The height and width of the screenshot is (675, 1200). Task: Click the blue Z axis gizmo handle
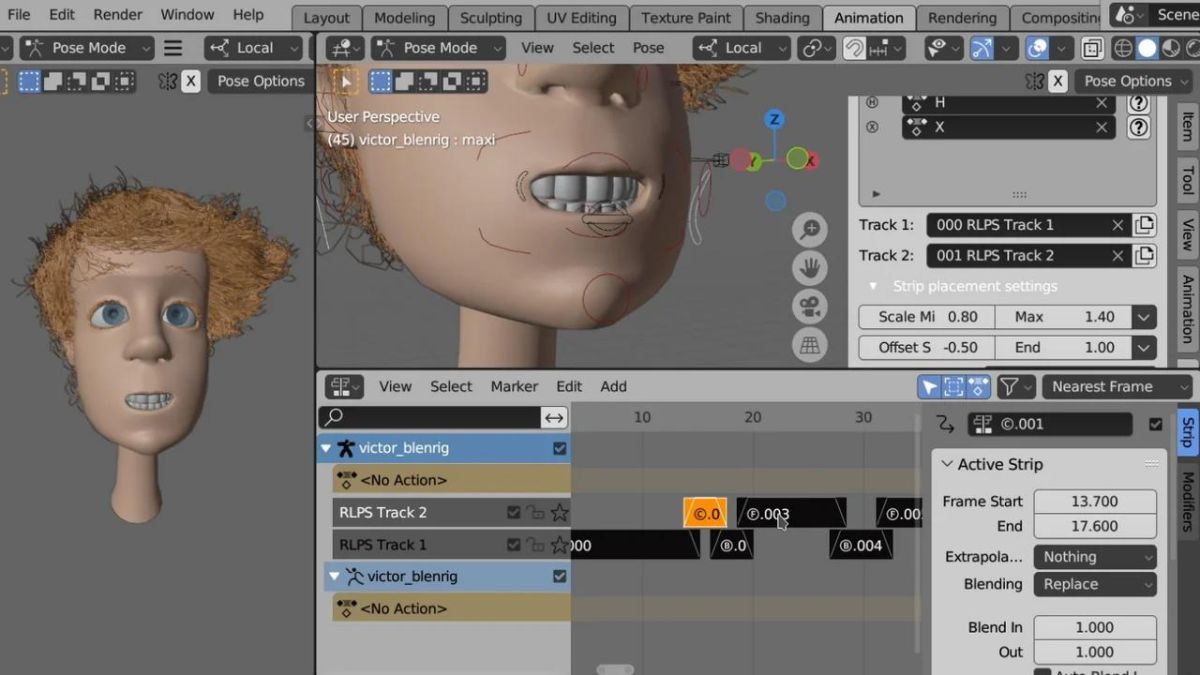[x=774, y=120]
